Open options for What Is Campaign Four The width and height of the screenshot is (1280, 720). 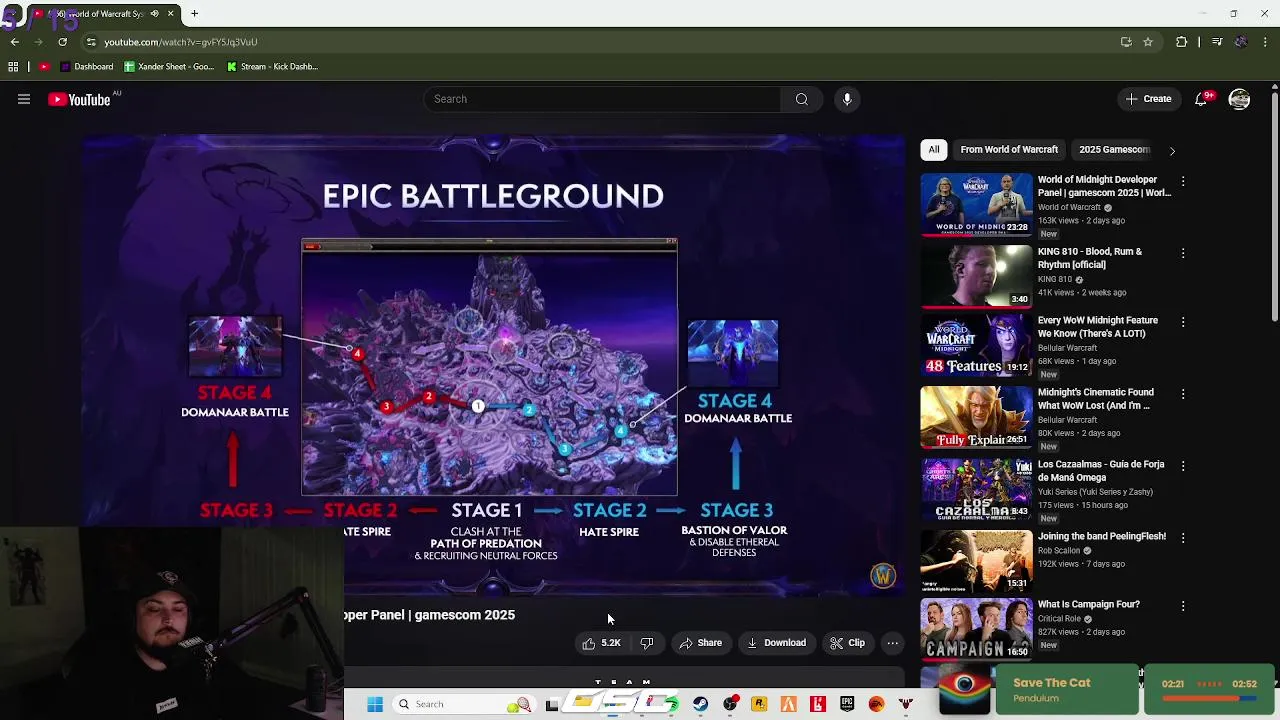pos(1183,606)
